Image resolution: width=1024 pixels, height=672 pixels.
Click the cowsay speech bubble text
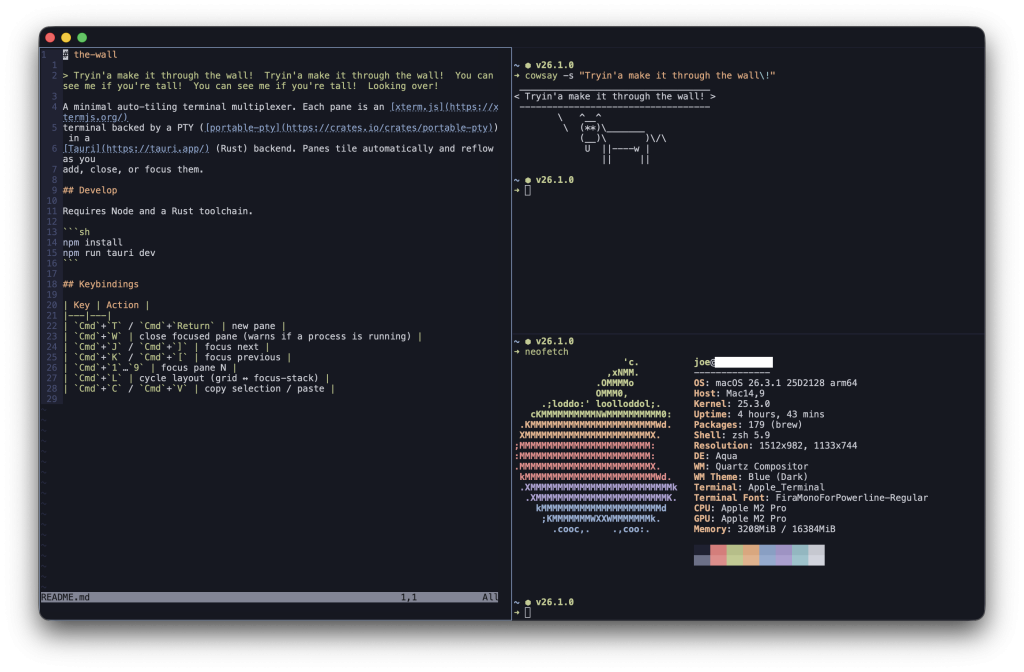tap(615, 97)
